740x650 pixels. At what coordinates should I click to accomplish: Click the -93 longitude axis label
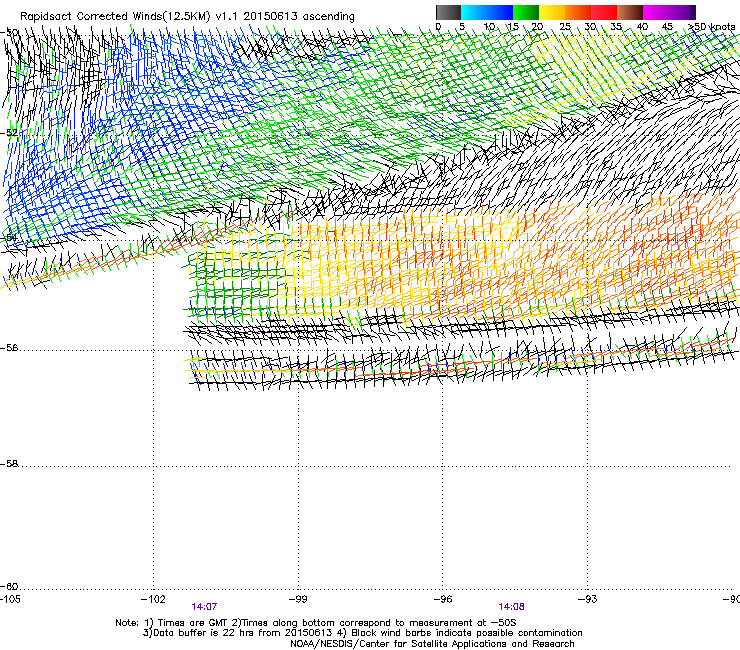[587, 599]
